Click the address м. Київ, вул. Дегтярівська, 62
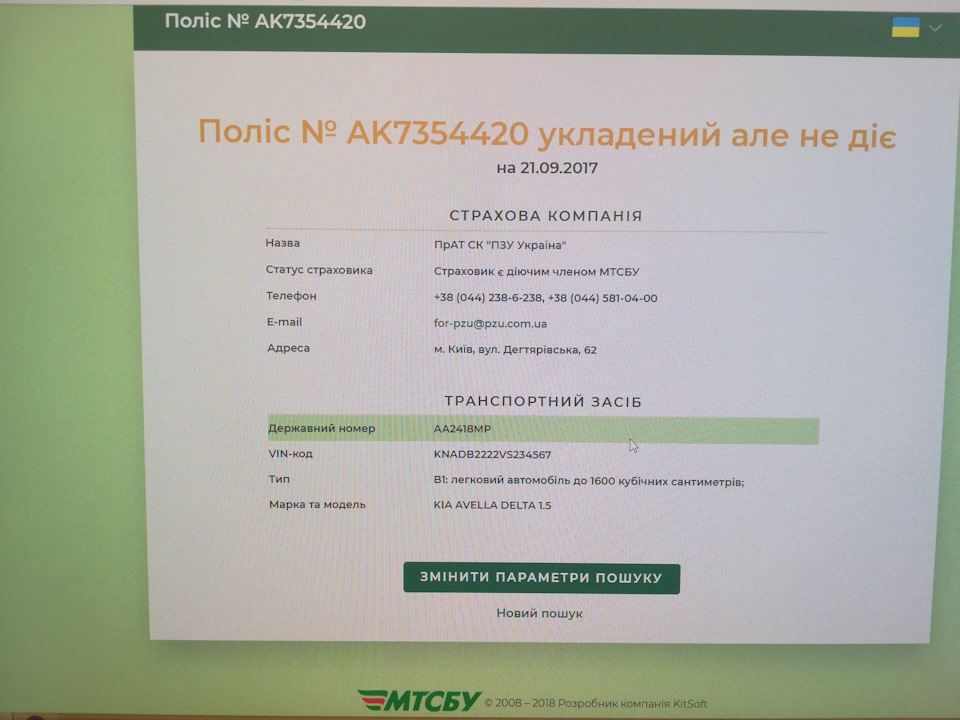The height and width of the screenshot is (720, 960). pyautogui.click(x=515, y=350)
